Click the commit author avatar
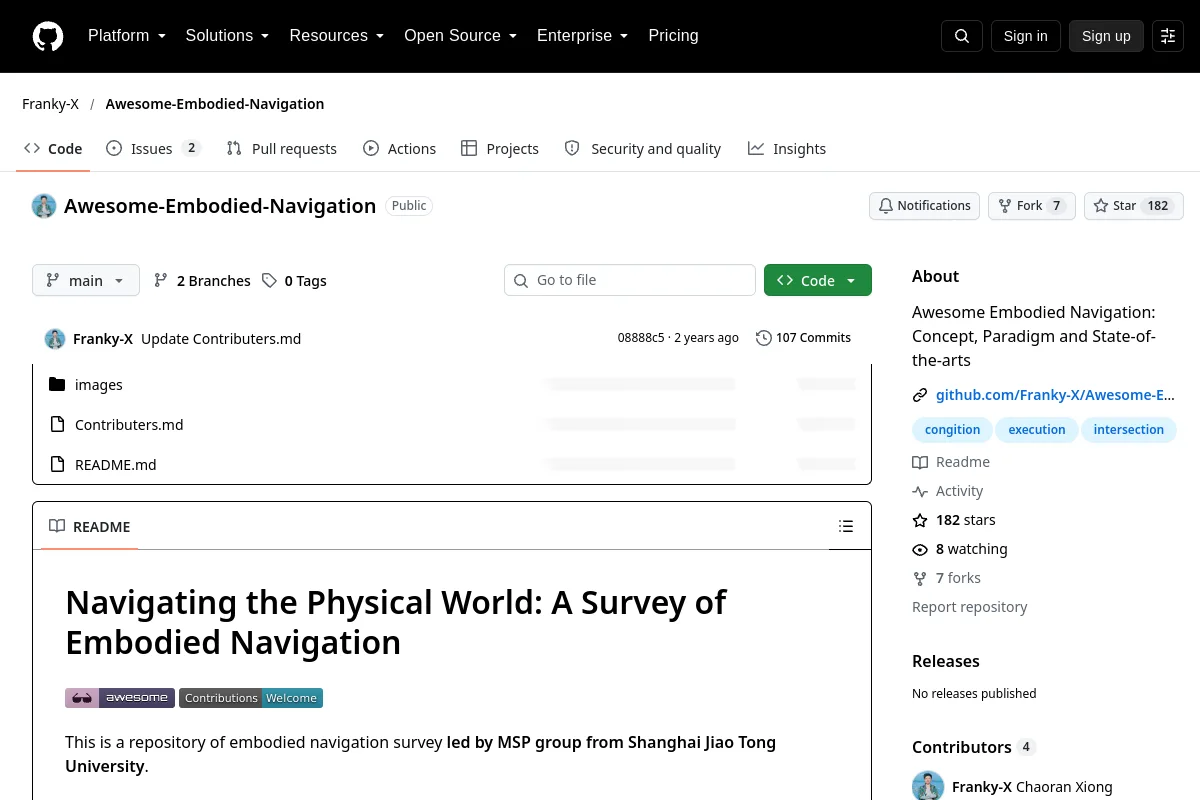The image size is (1200, 800). pos(55,339)
